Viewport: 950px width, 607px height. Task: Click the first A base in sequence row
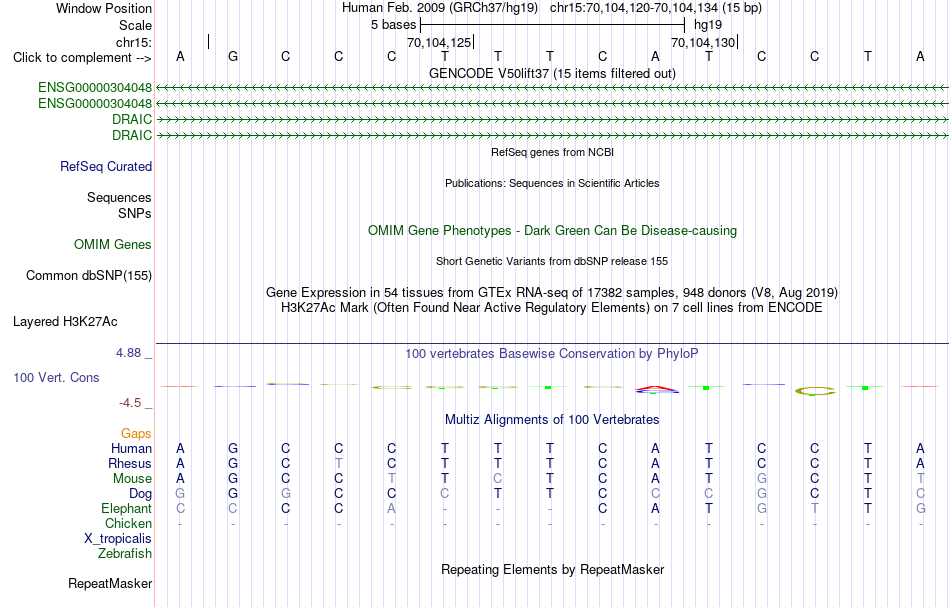[x=180, y=56]
